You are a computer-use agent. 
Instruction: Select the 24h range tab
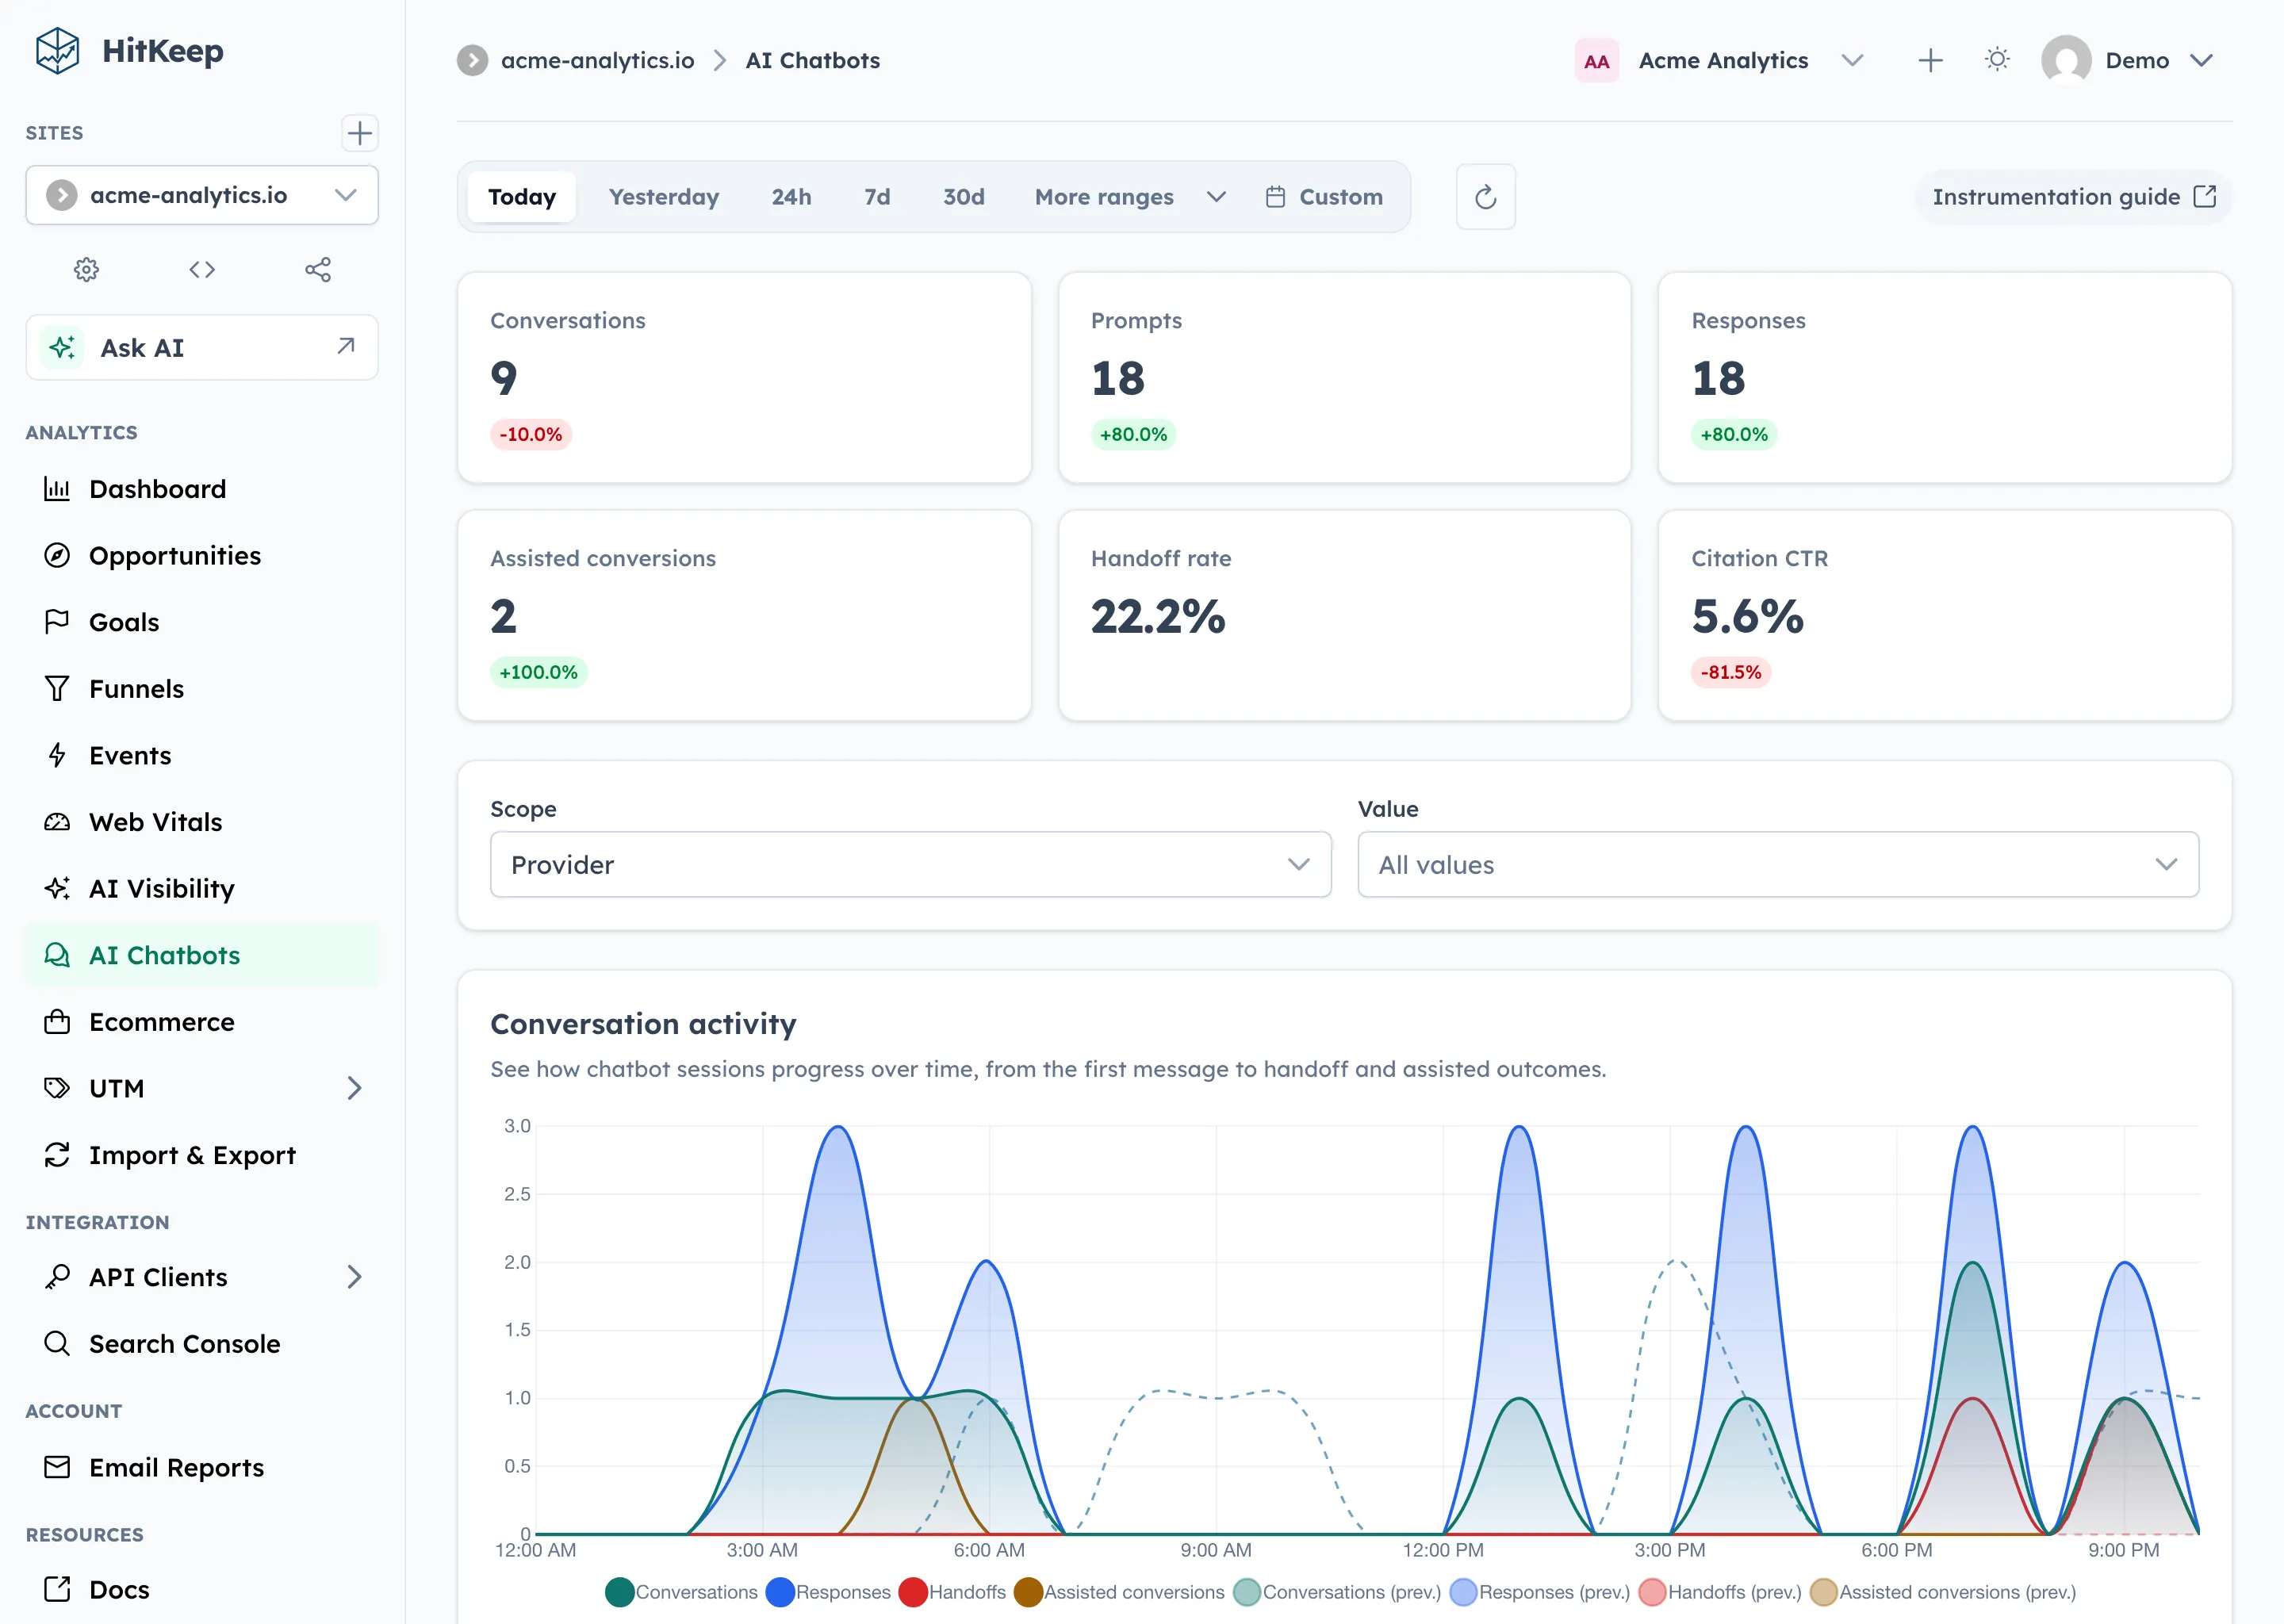791,197
